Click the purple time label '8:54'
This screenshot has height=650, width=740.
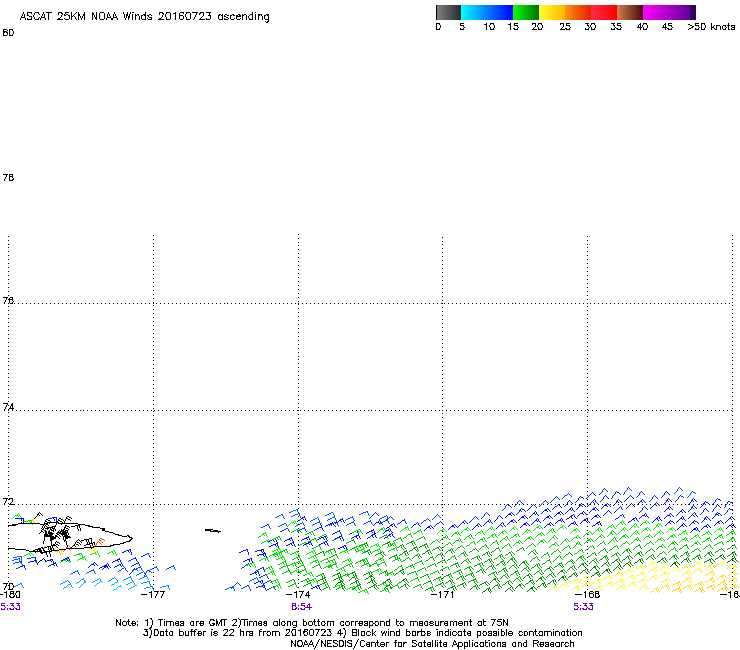(301, 607)
